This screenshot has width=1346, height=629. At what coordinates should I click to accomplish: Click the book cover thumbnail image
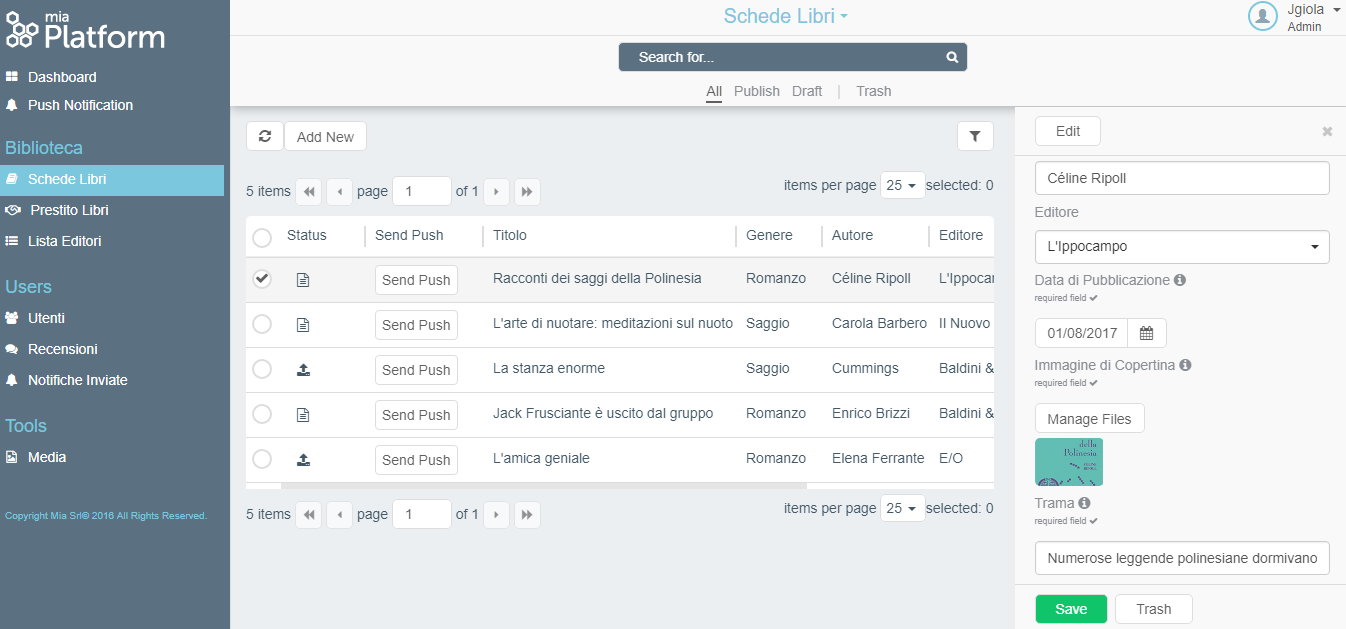(x=1068, y=462)
